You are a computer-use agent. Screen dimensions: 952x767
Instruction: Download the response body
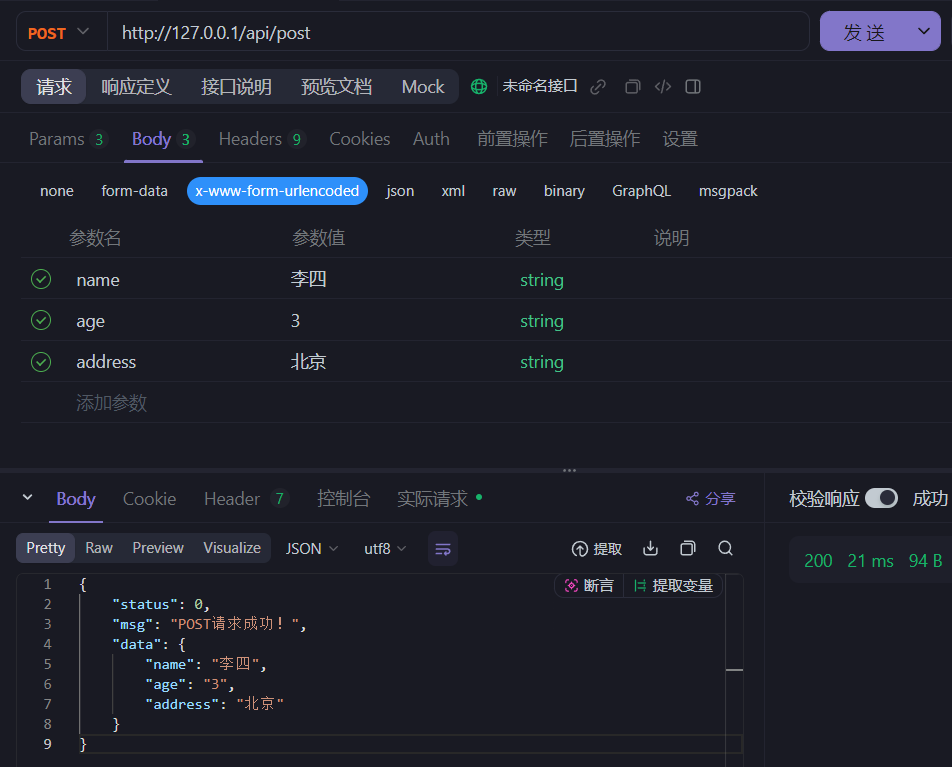(x=650, y=548)
